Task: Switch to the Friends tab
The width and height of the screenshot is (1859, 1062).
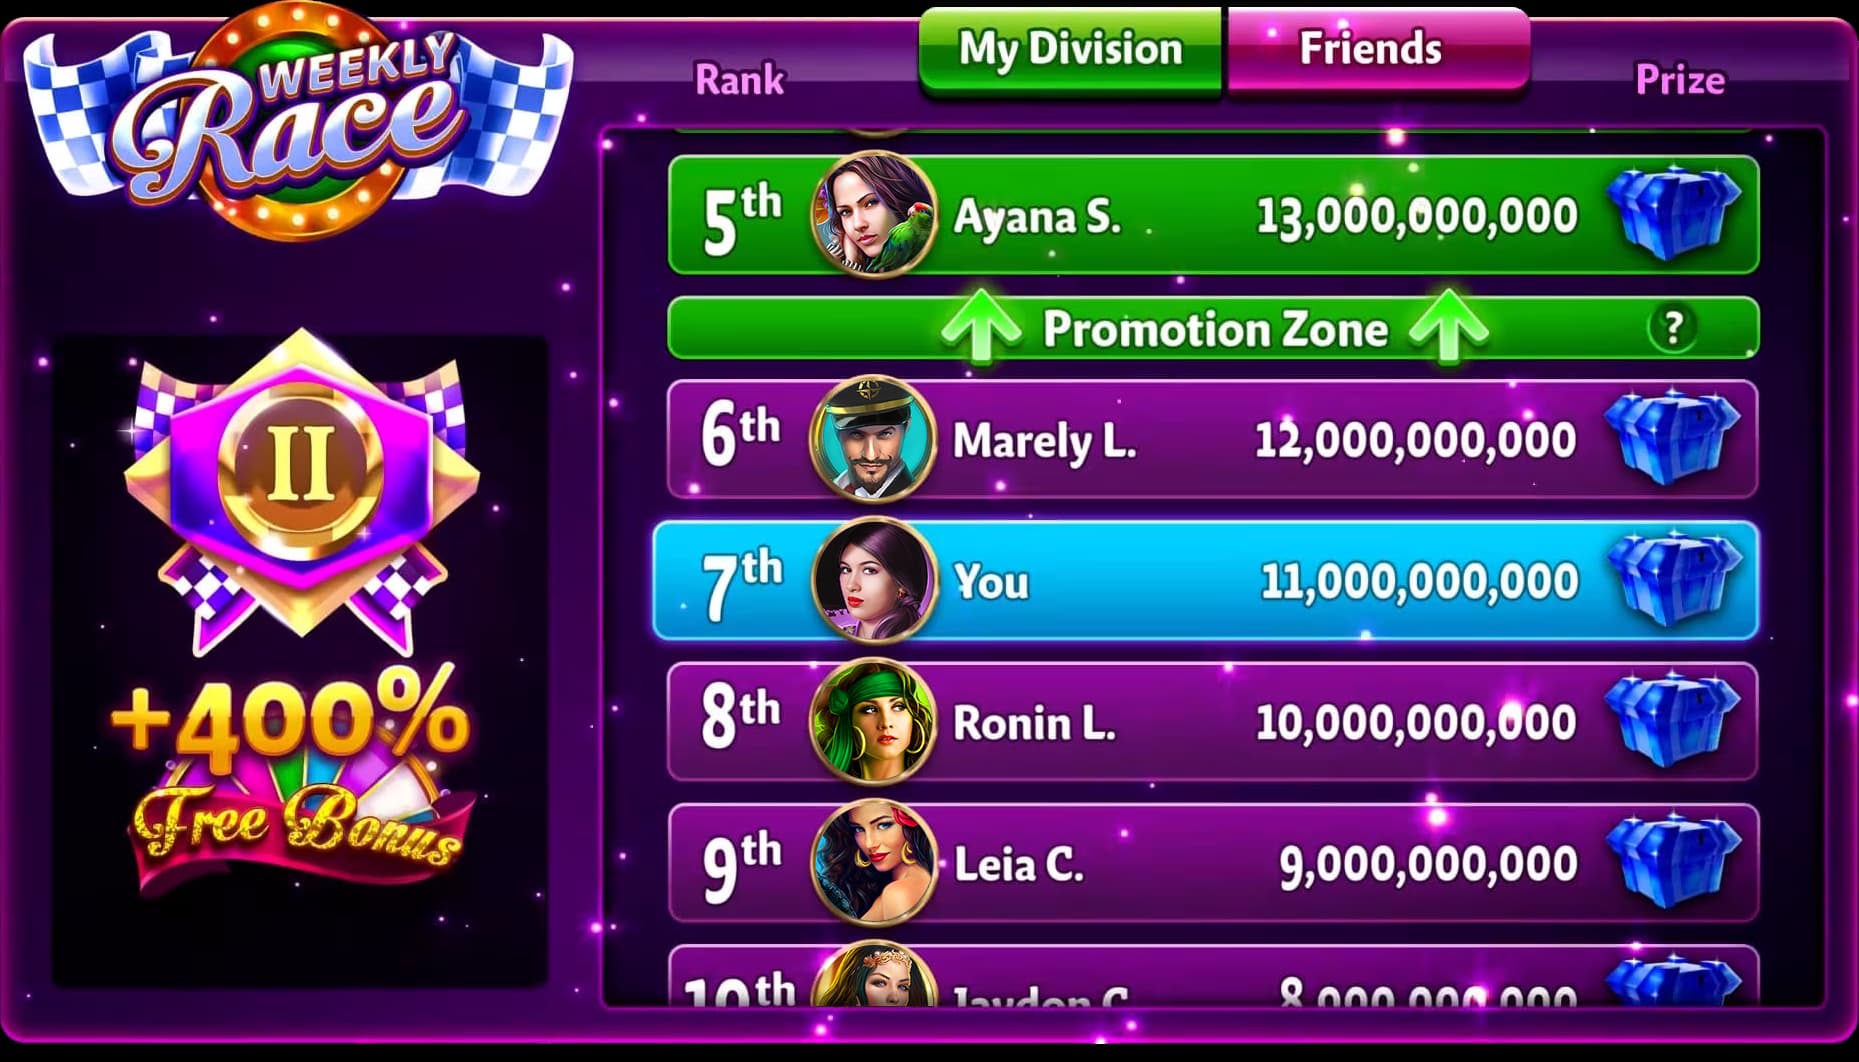Action: pos(1378,51)
